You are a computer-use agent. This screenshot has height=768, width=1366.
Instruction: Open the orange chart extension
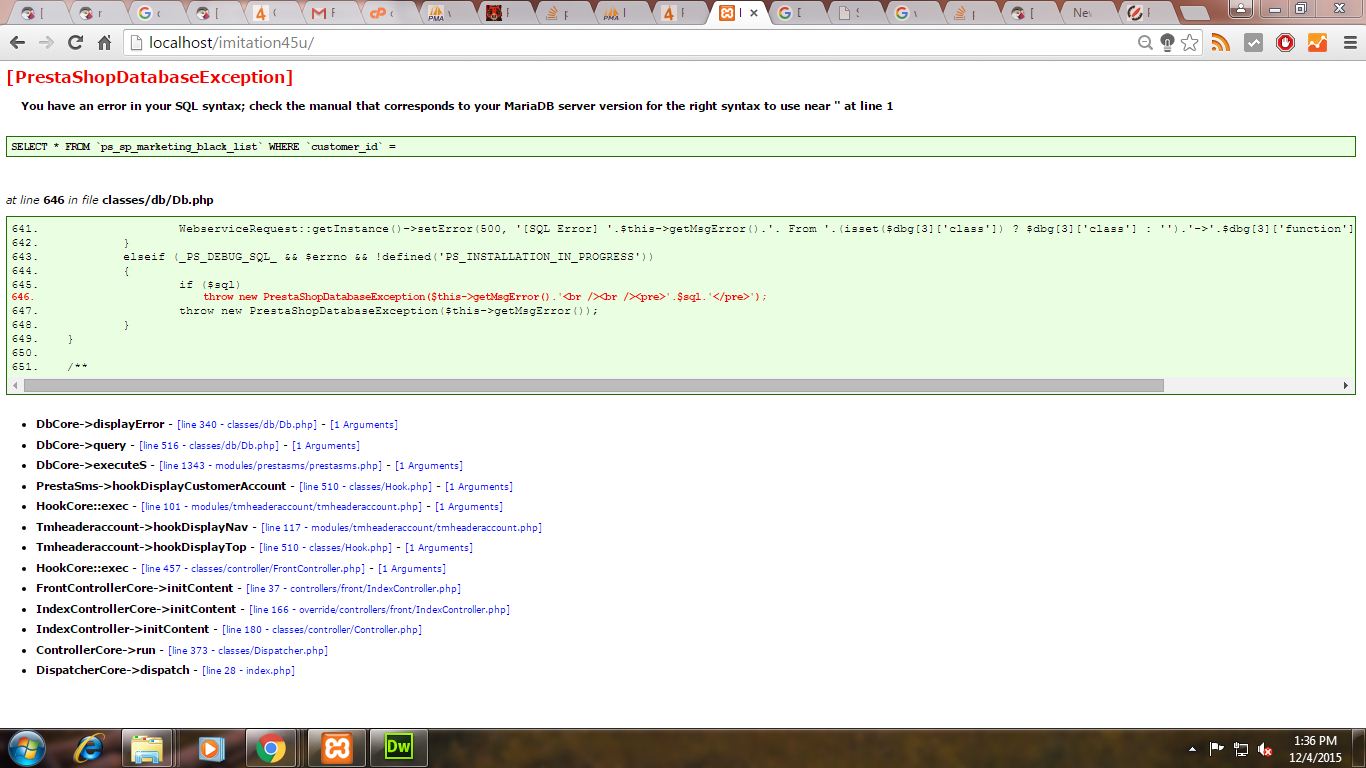(1317, 43)
